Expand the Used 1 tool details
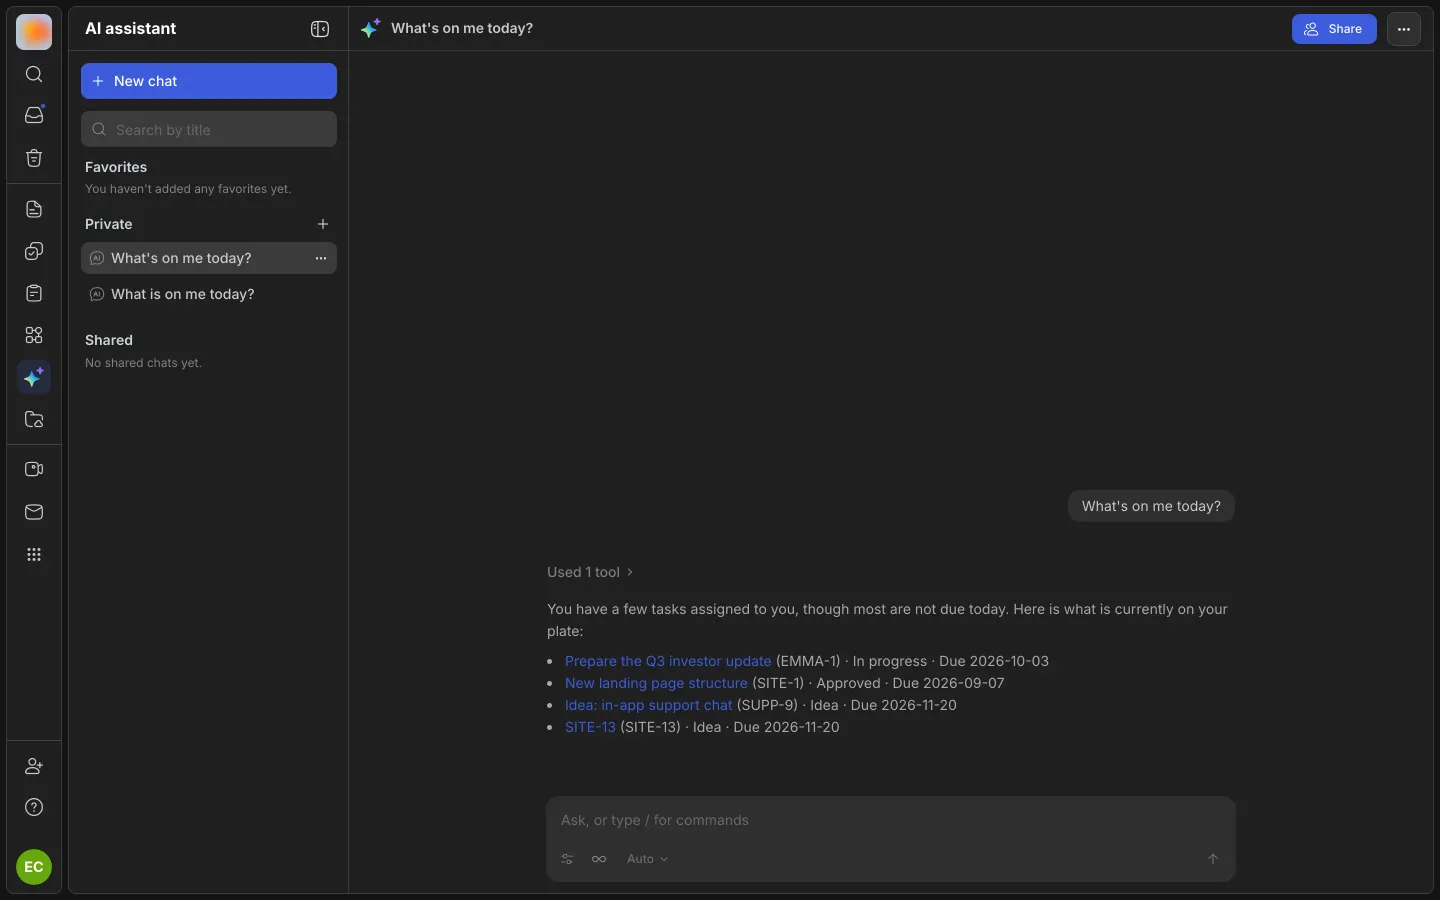 (x=590, y=572)
